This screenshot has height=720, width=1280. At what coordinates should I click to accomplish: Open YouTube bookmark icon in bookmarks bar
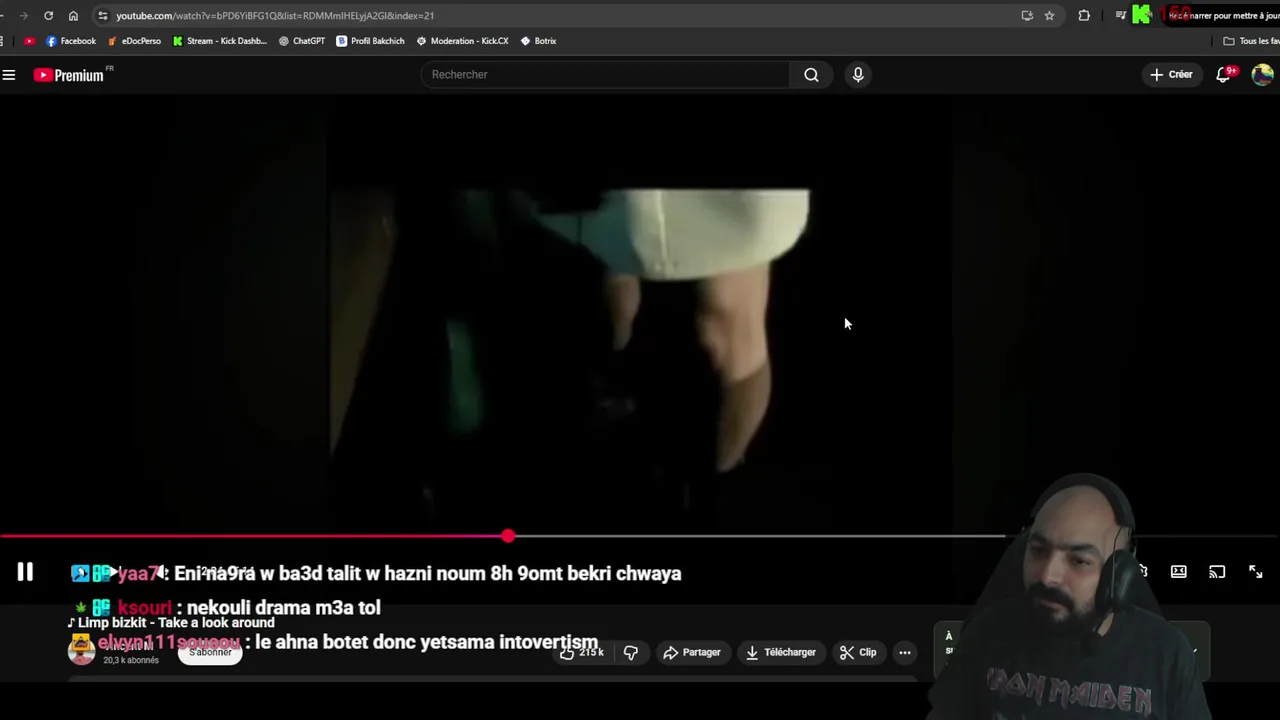(x=29, y=41)
